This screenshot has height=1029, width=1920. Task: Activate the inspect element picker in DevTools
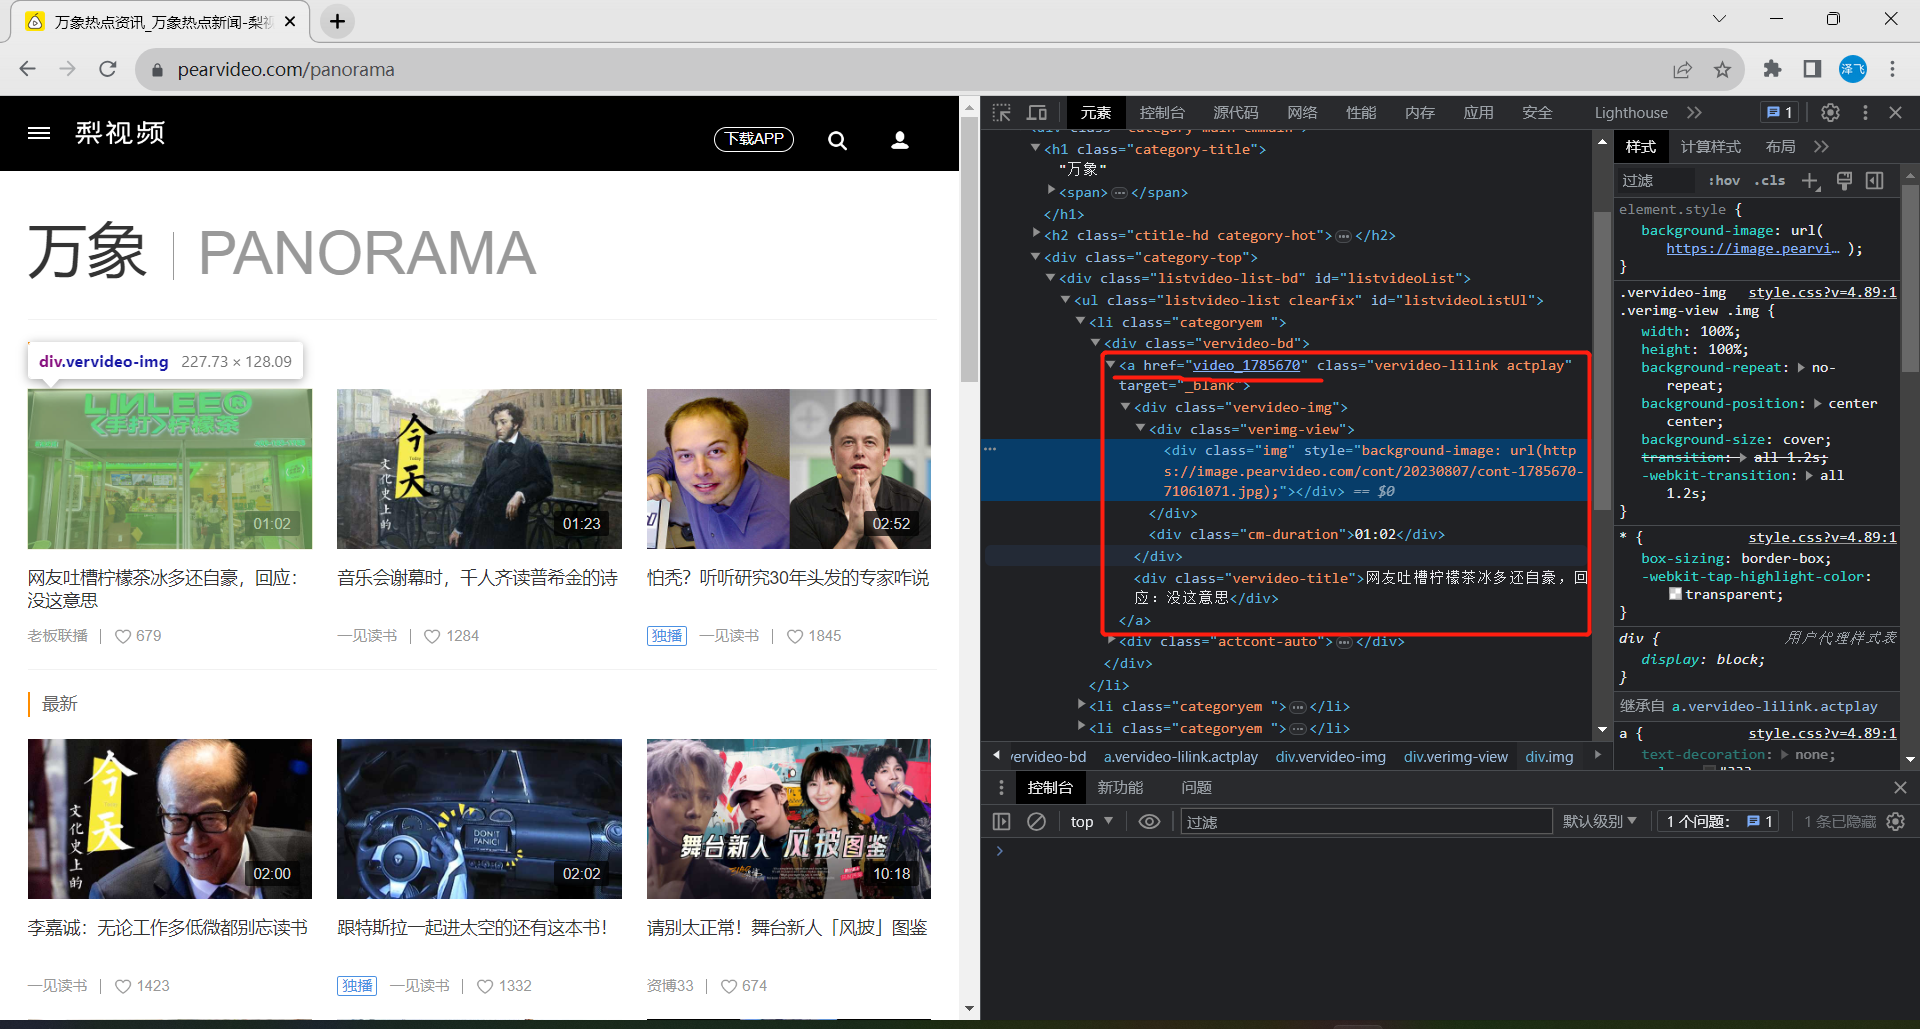(1002, 113)
